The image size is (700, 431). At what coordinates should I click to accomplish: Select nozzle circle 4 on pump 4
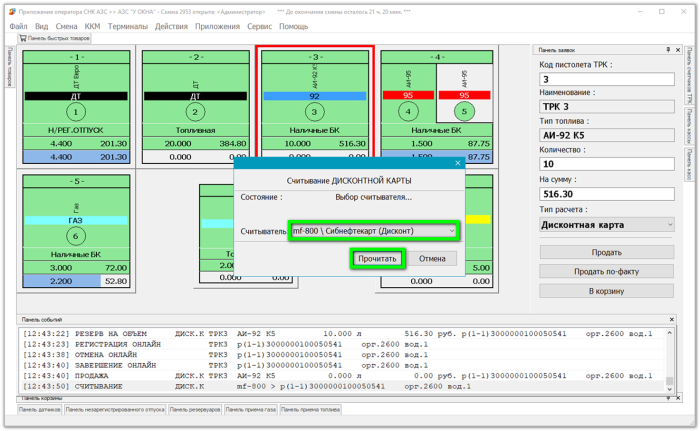(x=408, y=111)
